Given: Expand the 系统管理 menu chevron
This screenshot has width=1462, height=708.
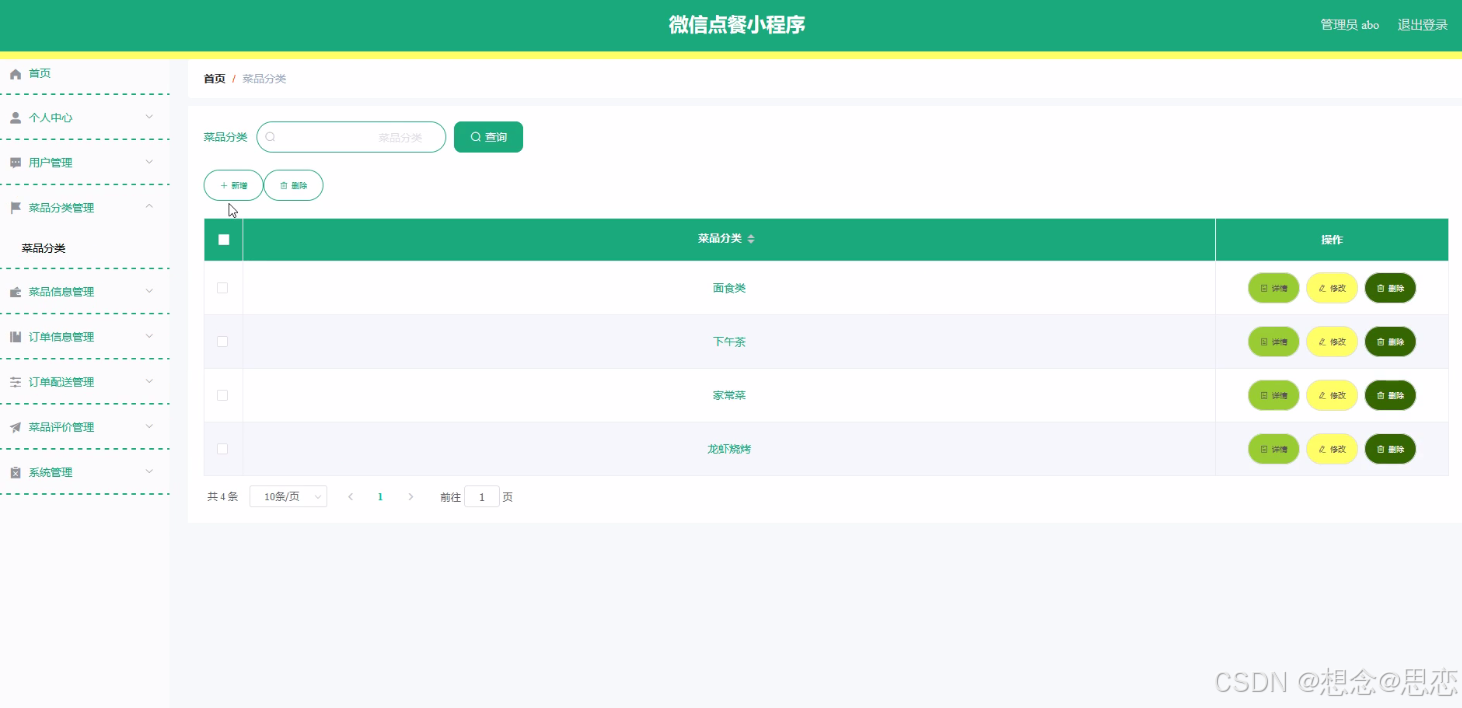Looking at the screenshot, I should pos(149,471).
